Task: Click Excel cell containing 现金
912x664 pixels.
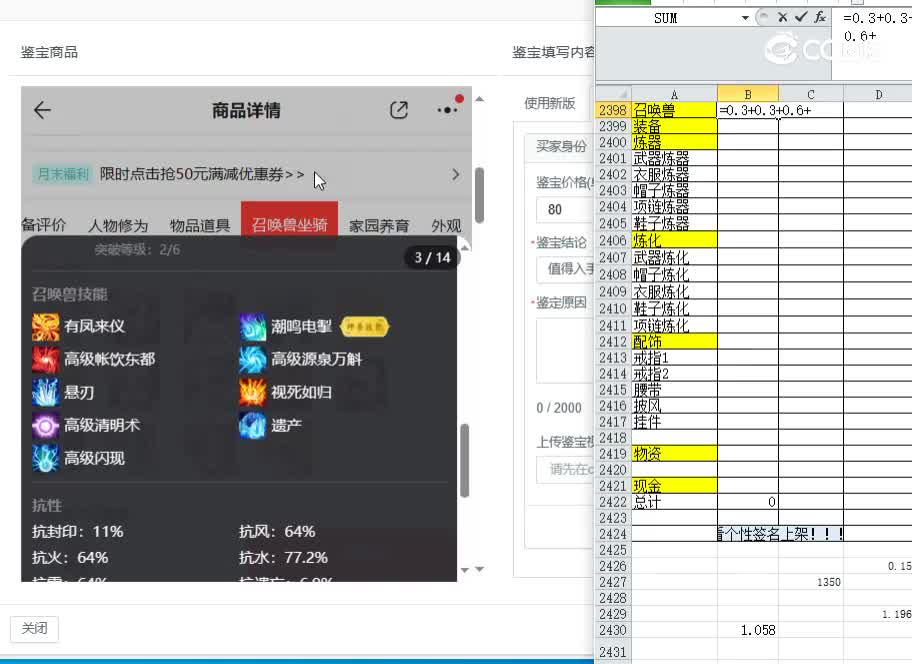Action: pyautogui.click(x=674, y=485)
